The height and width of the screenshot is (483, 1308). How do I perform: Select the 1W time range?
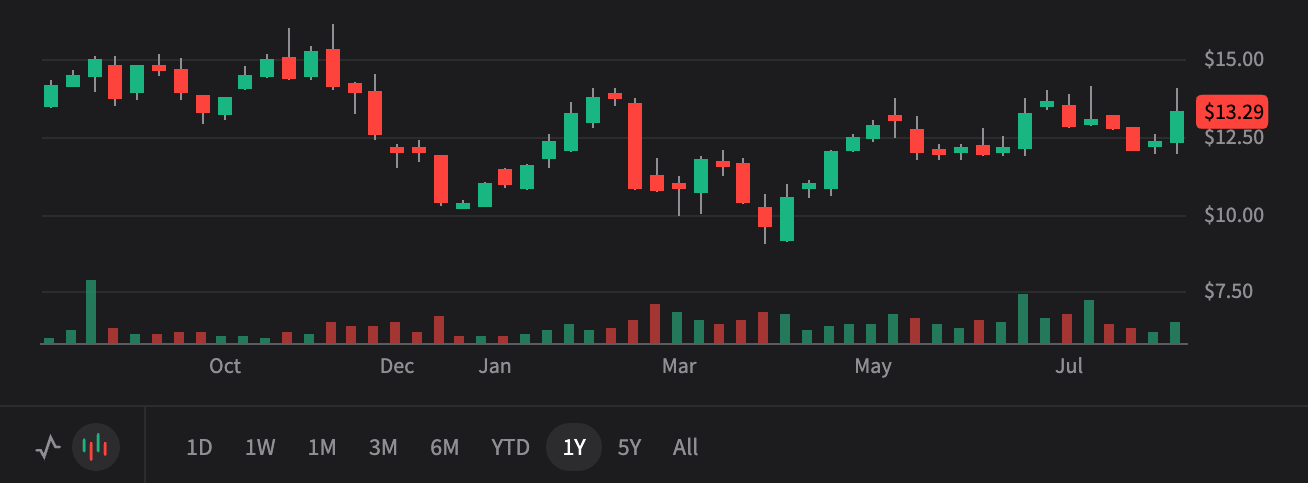tap(260, 447)
